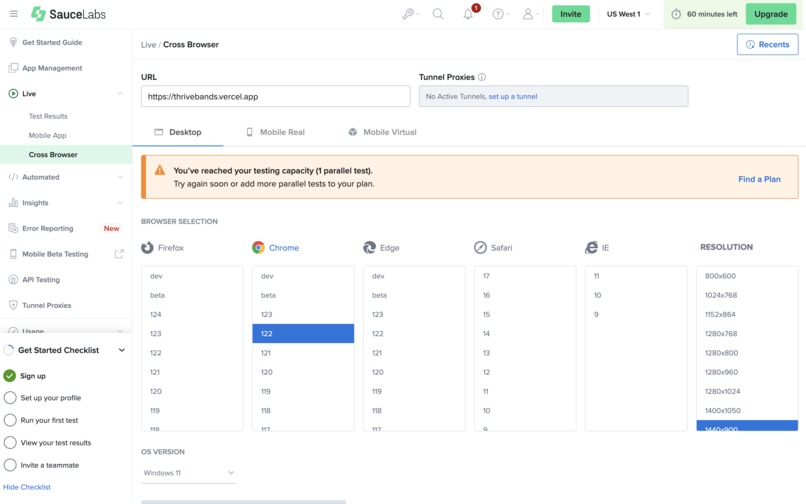Select Safari version 14

click(525, 333)
